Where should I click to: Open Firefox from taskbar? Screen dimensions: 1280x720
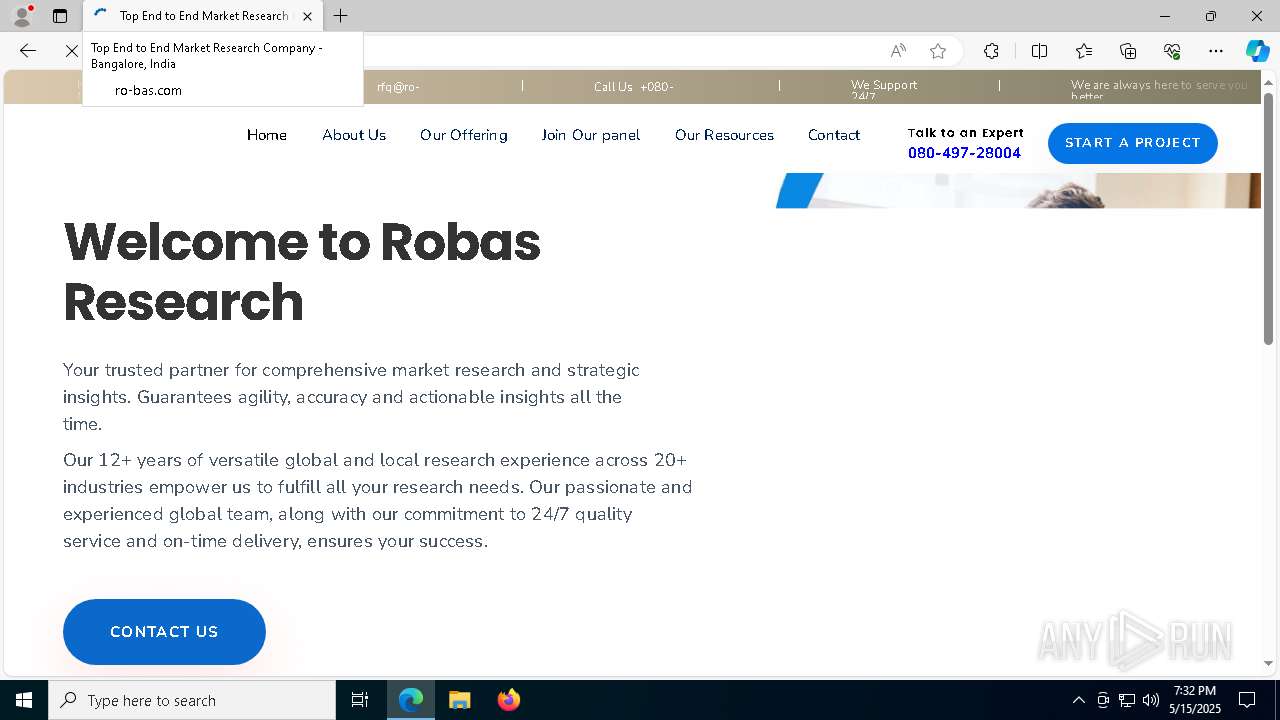coord(508,700)
